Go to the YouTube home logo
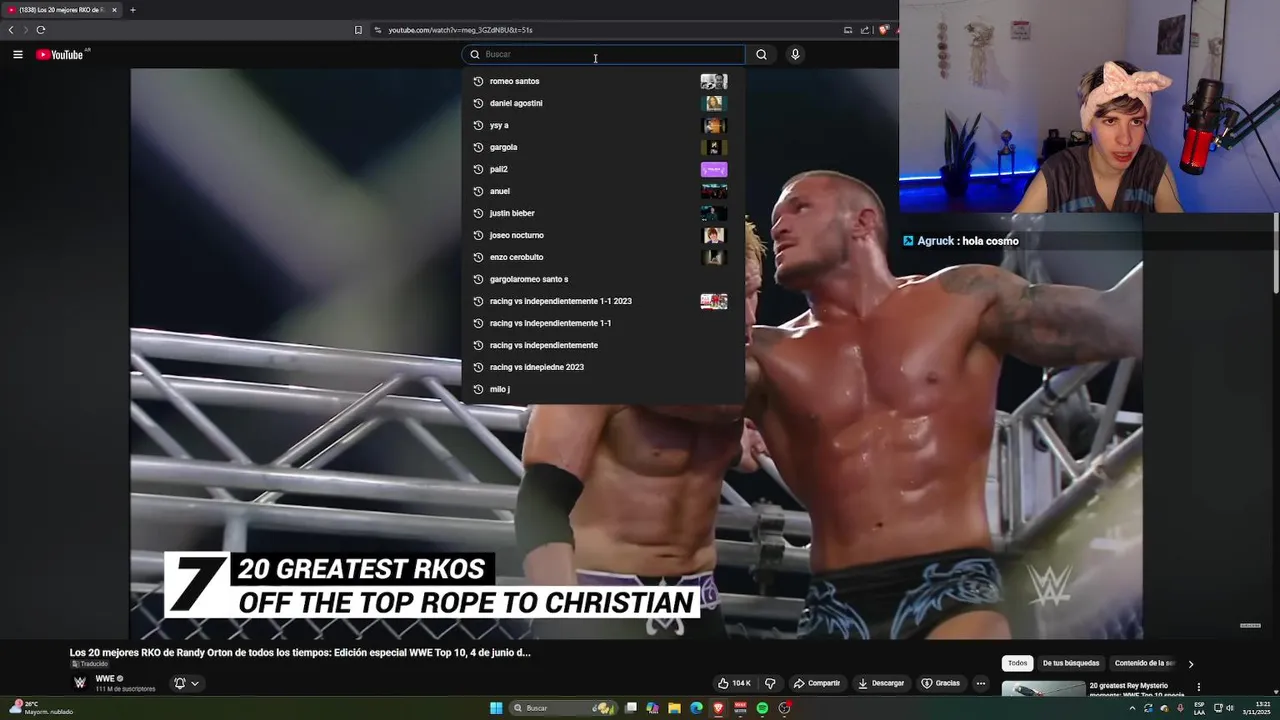1280x720 pixels. click(x=60, y=55)
